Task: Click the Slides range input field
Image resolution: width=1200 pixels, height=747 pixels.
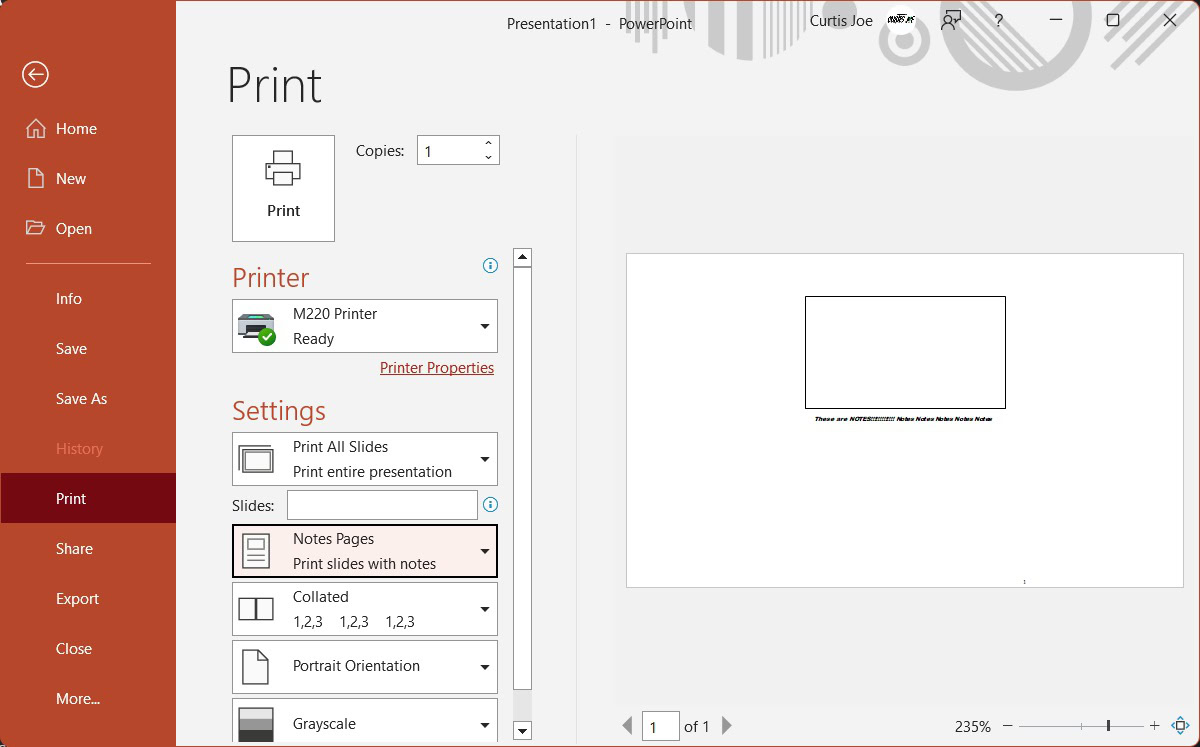Action: click(x=382, y=505)
